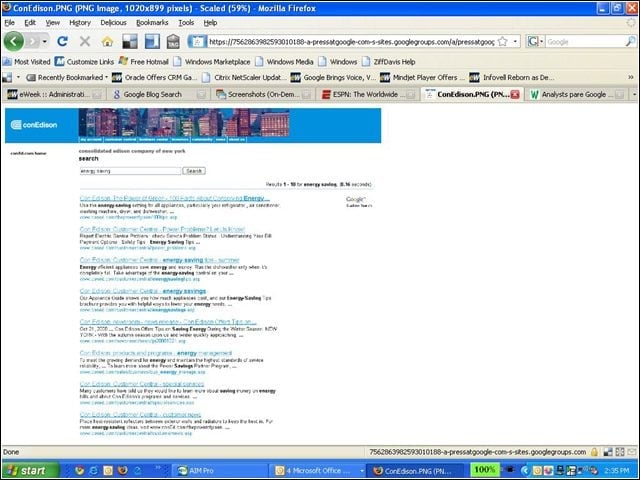Bookmark this page with the star icon

(x=503, y=42)
